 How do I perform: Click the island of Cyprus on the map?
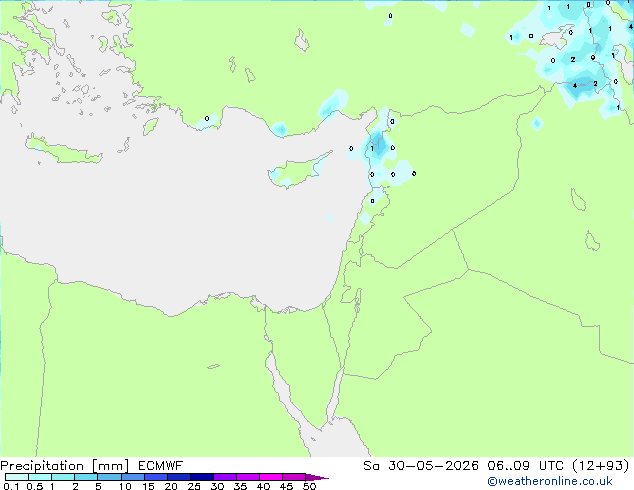coord(297,172)
